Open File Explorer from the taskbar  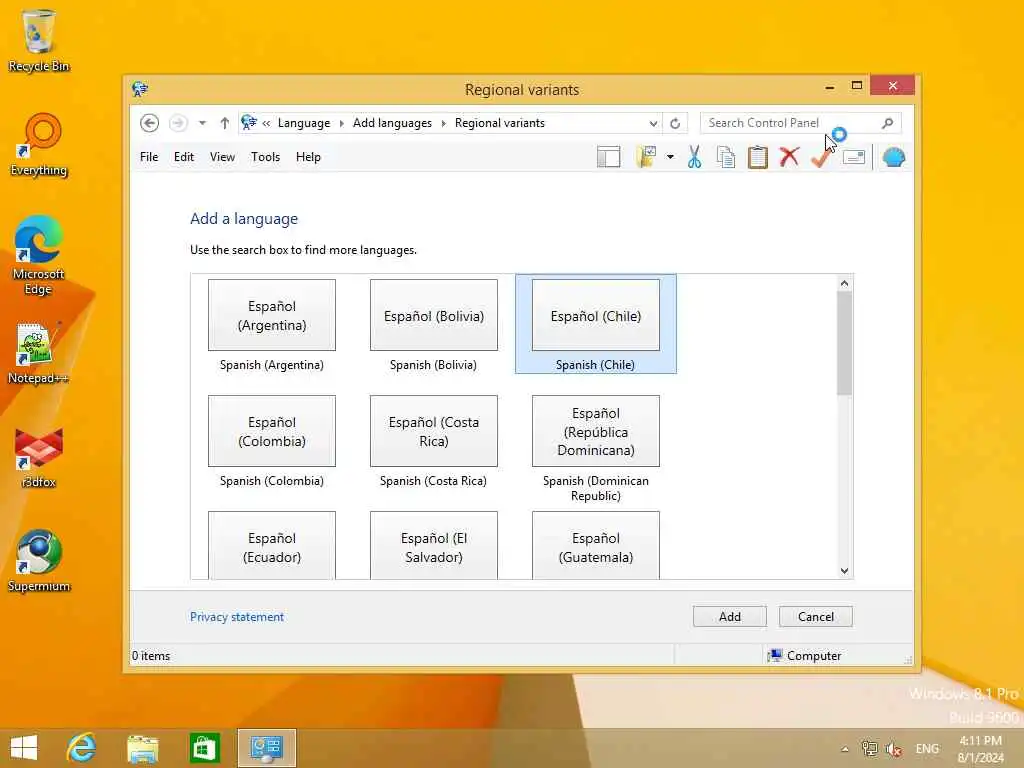(x=143, y=748)
